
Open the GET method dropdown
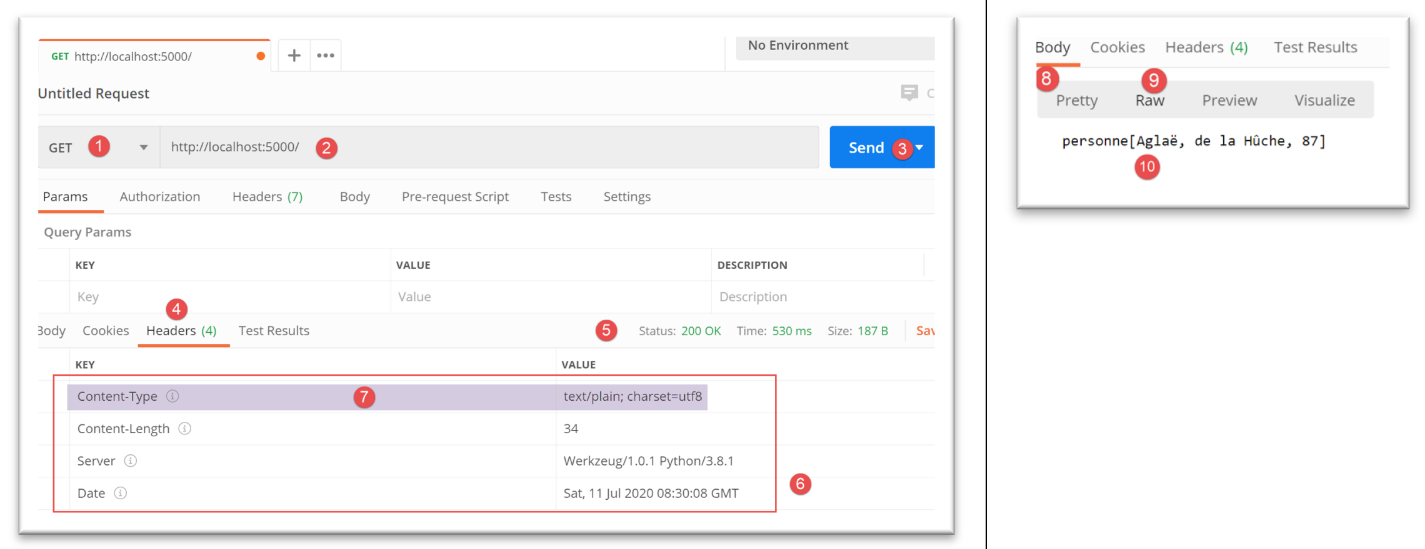coord(143,148)
